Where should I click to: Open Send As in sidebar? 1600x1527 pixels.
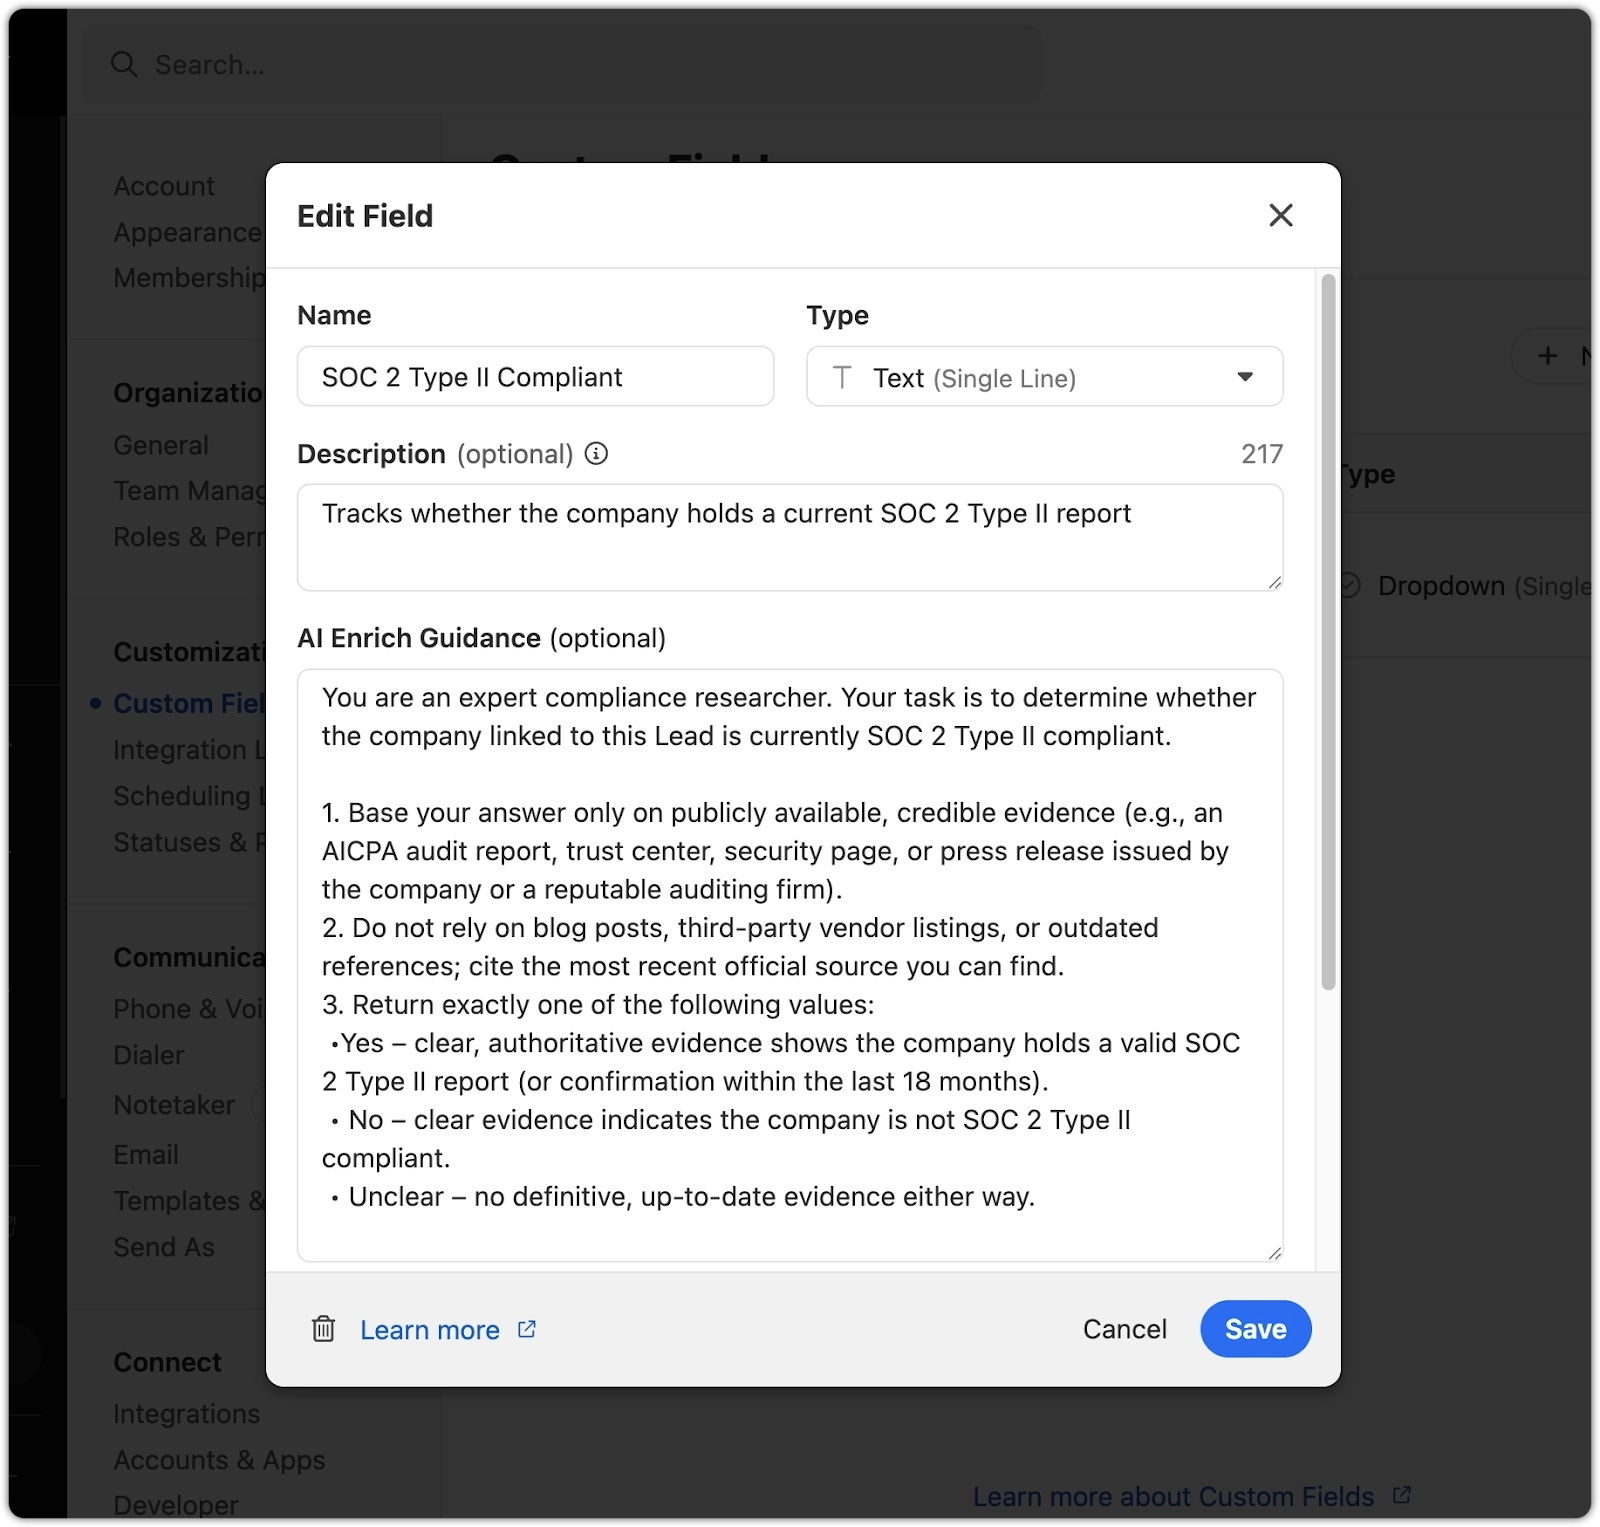click(x=164, y=1247)
